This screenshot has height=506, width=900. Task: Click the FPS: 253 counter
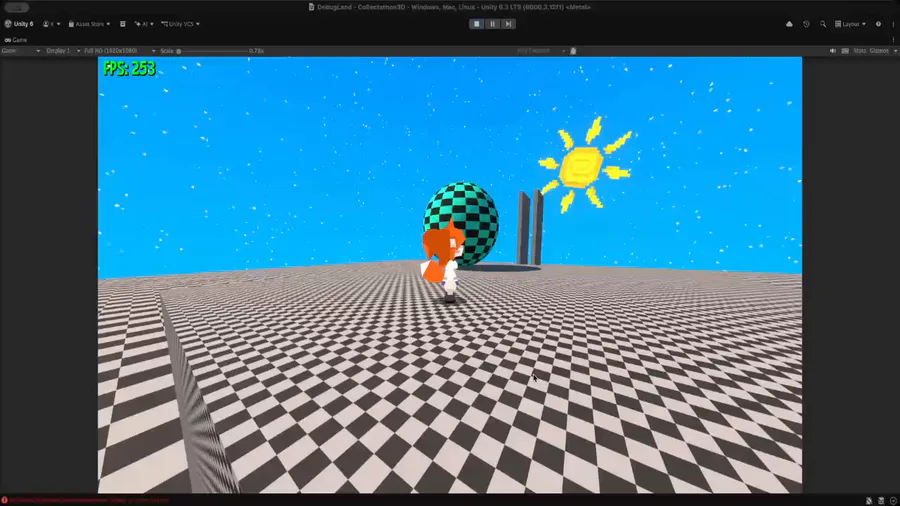point(129,69)
